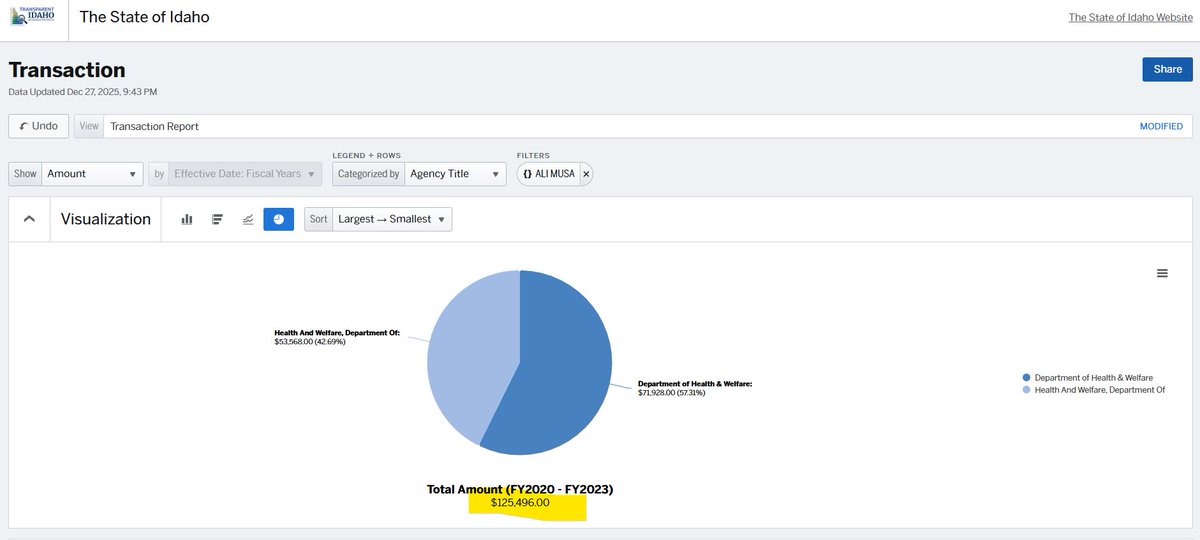Click the Transaction page heading
The height and width of the screenshot is (540, 1200).
click(67, 70)
